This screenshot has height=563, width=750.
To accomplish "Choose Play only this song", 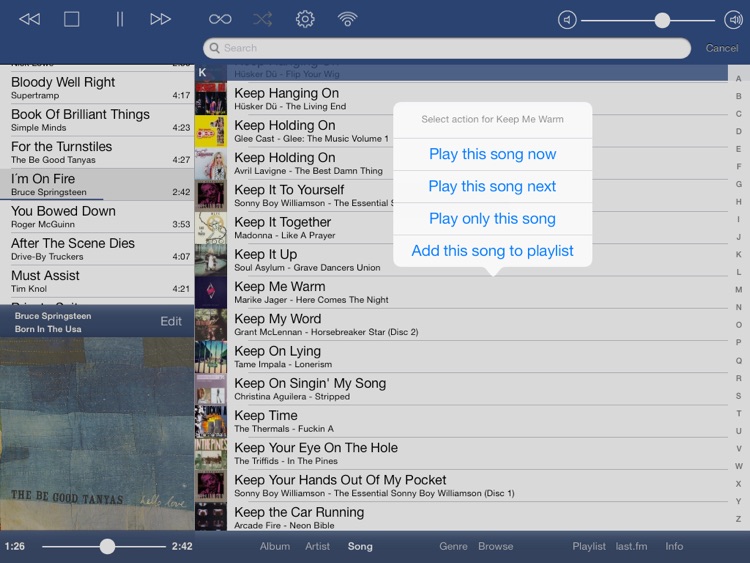I will pyautogui.click(x=492, y=219).
